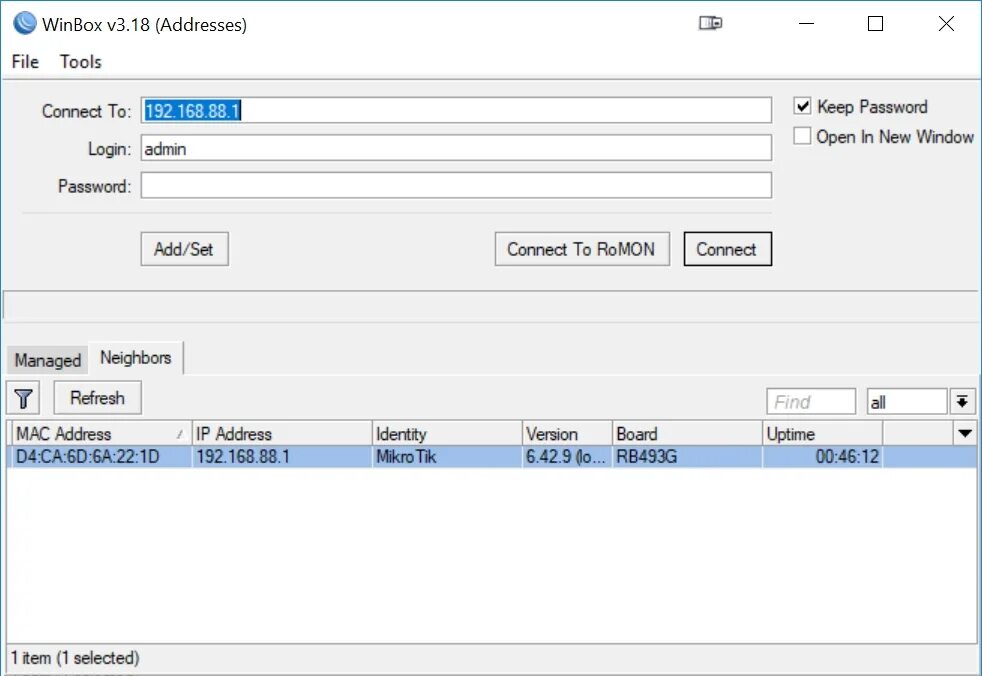Click the Login input field
The width and height of the screenshot is (982, 676).
pos(456,148)
